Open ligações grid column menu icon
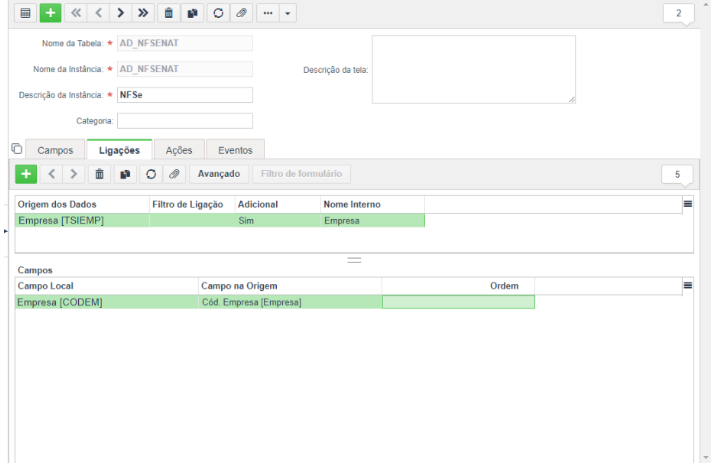The width and height of the screenshot is (713, 463). [x=688, y=204]
